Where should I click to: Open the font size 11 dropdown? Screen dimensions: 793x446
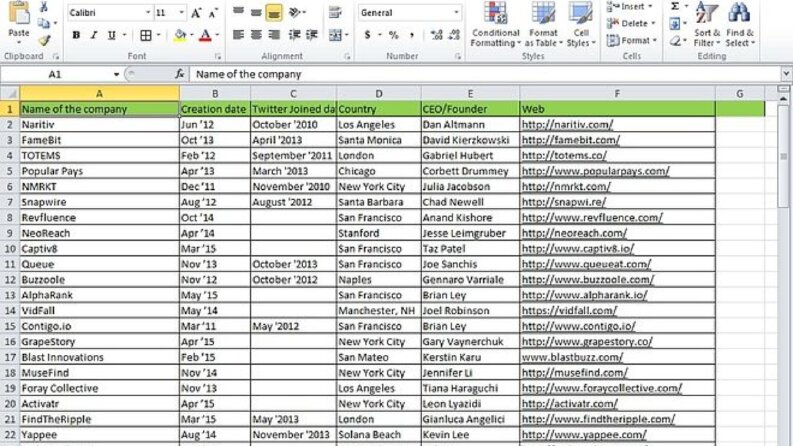pos(181,13)
